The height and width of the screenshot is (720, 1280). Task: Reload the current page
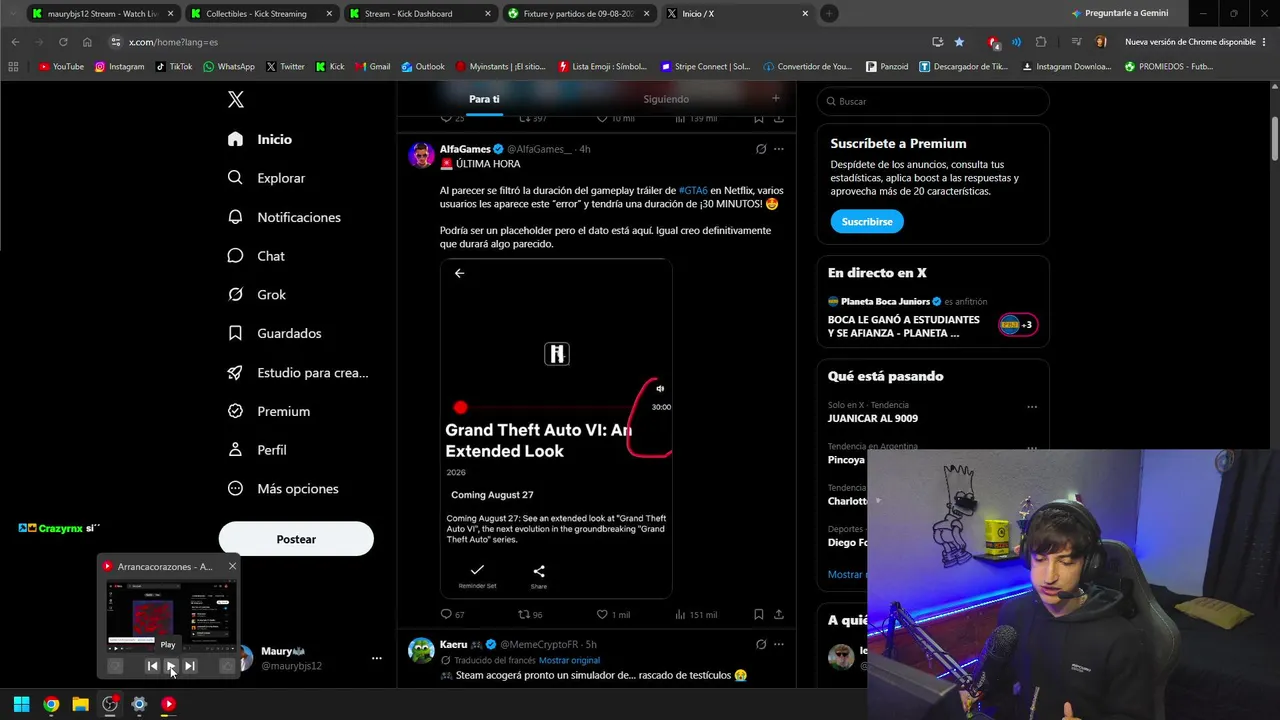point(63,42)
